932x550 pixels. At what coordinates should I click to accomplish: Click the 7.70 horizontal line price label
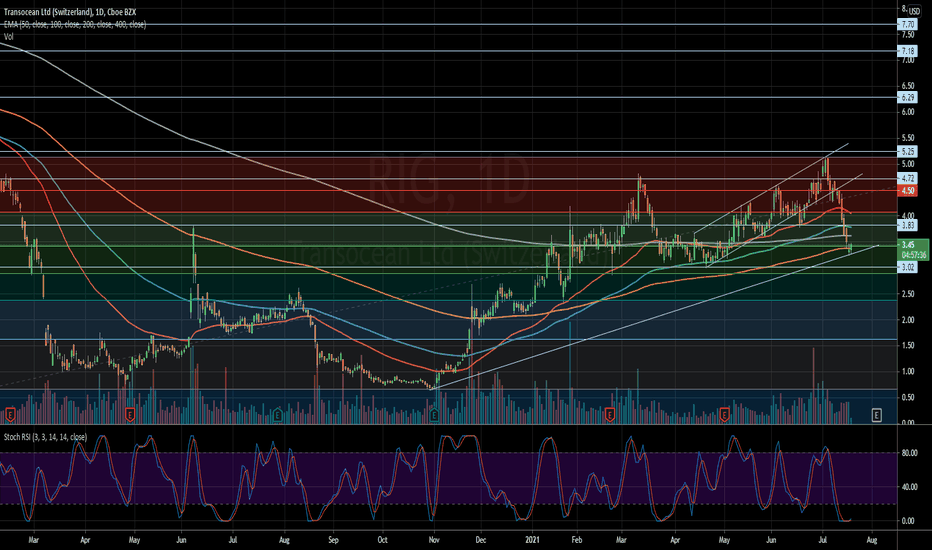pyautogui.click(x=908, y=24)
